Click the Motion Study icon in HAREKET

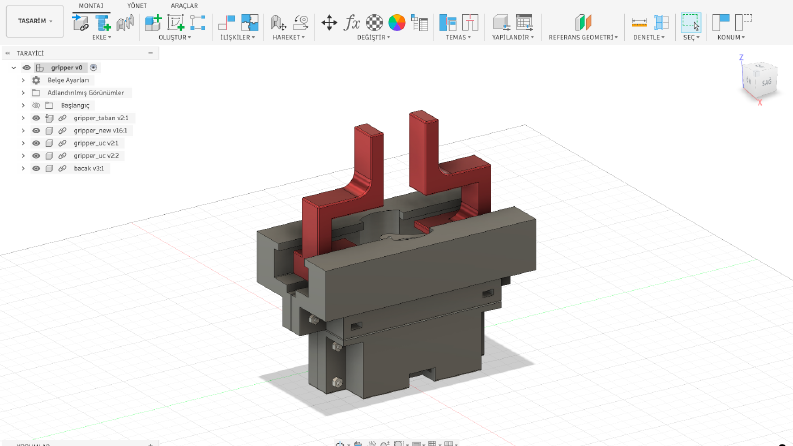[x=300, y=23]
